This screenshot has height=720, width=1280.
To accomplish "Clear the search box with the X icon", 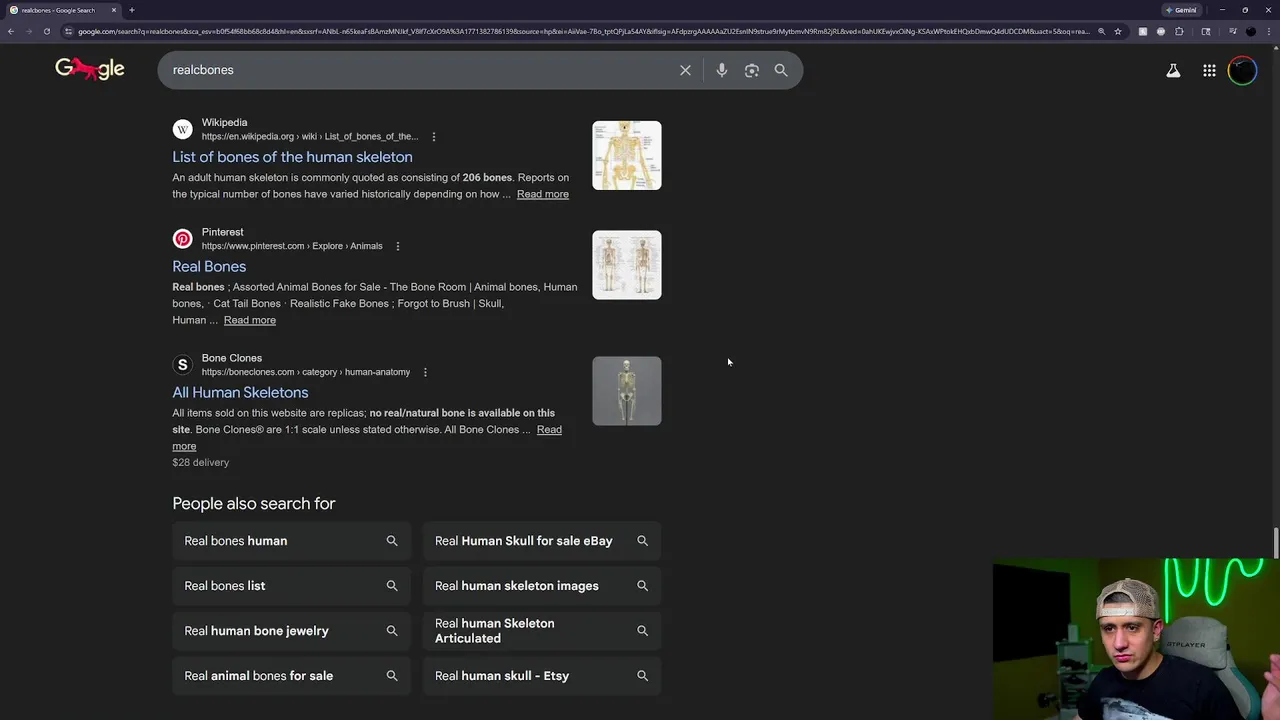I will 685,70.
